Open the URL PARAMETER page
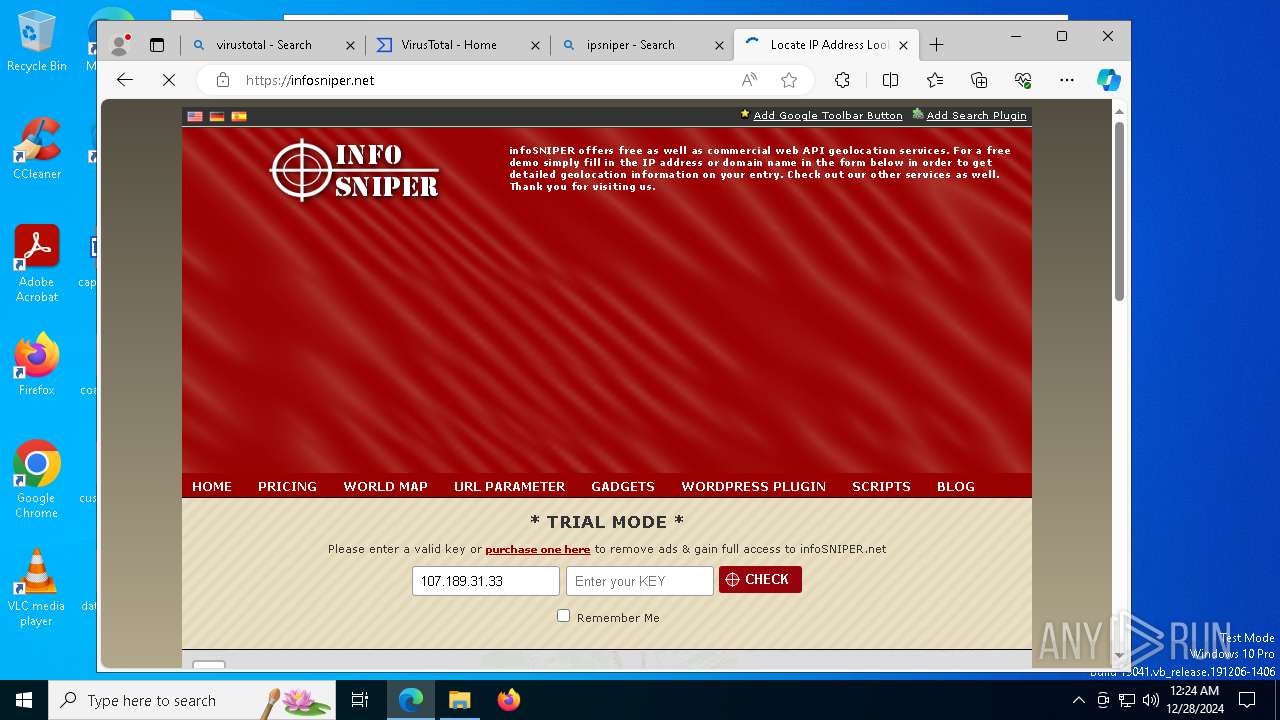Screen dimensions: 1280x720 coord(509,486)
